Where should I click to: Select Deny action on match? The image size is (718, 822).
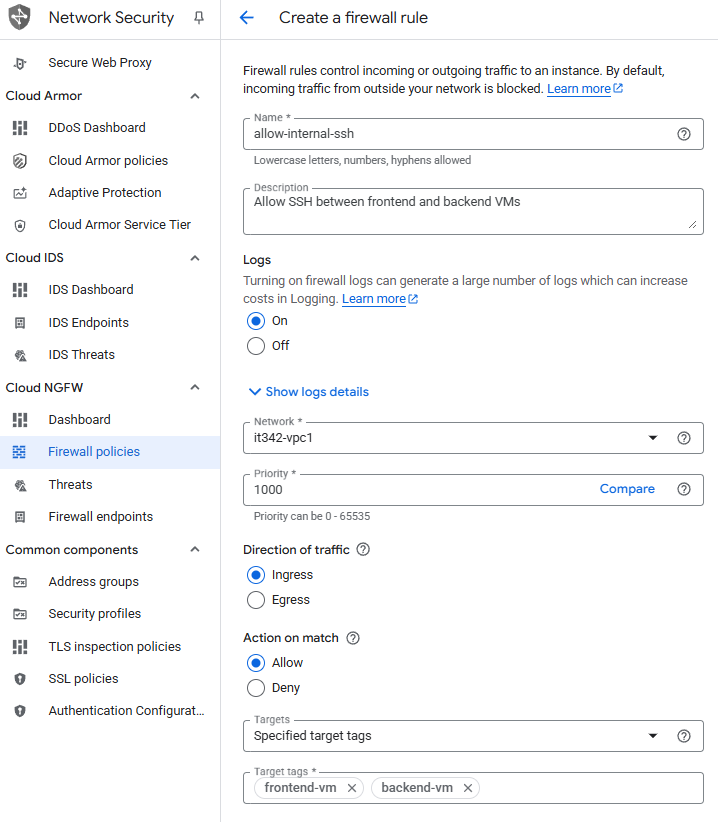pos(256,688)
